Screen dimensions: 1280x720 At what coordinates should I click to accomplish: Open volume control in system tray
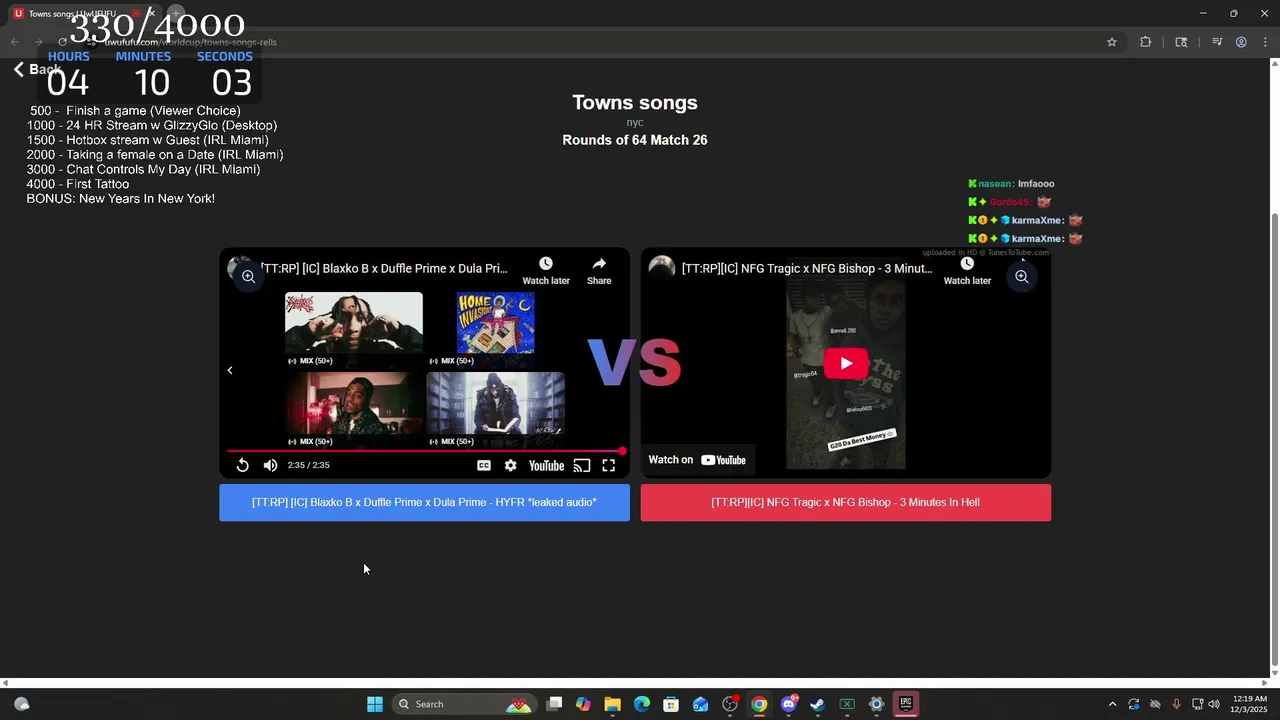[x=1214, y=704]
